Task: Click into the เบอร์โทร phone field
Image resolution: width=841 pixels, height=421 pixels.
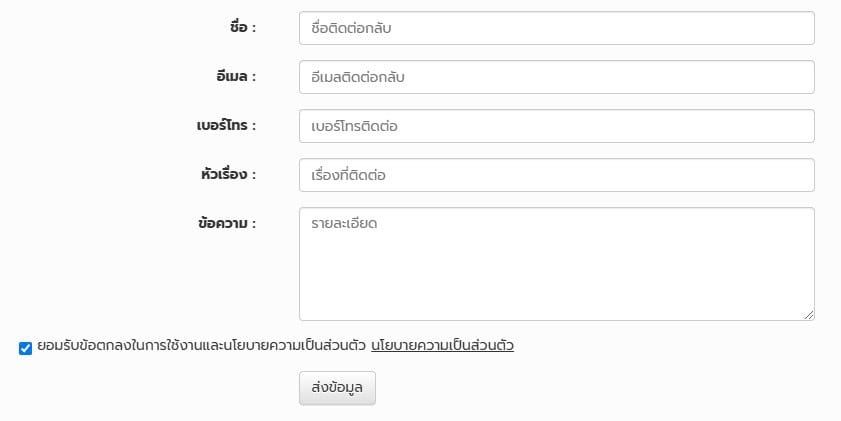Action: click(x=557, y=126)
